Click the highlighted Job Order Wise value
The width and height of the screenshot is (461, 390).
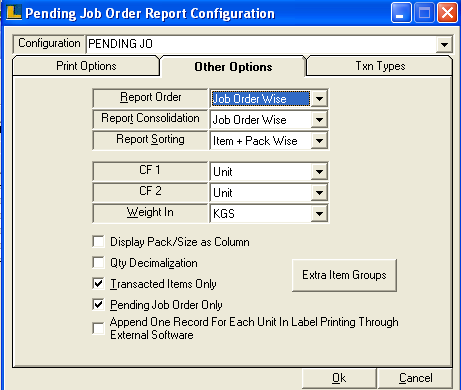click(261, 99)
